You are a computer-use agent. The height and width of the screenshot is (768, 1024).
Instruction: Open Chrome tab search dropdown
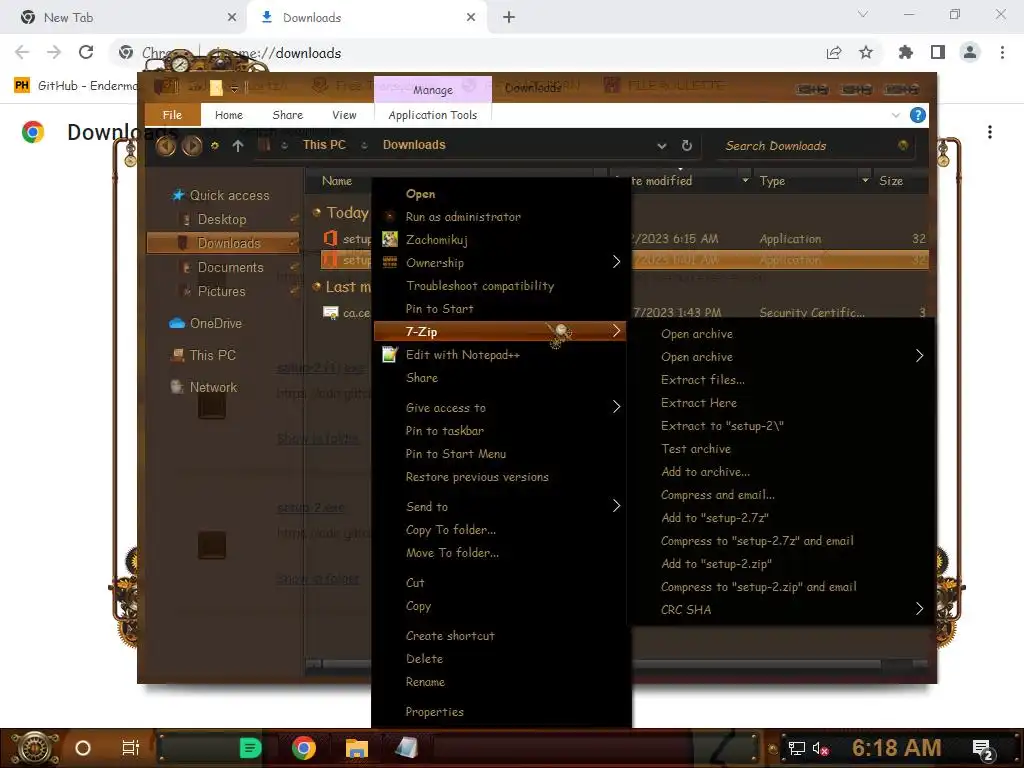click(x=863, y=14)
